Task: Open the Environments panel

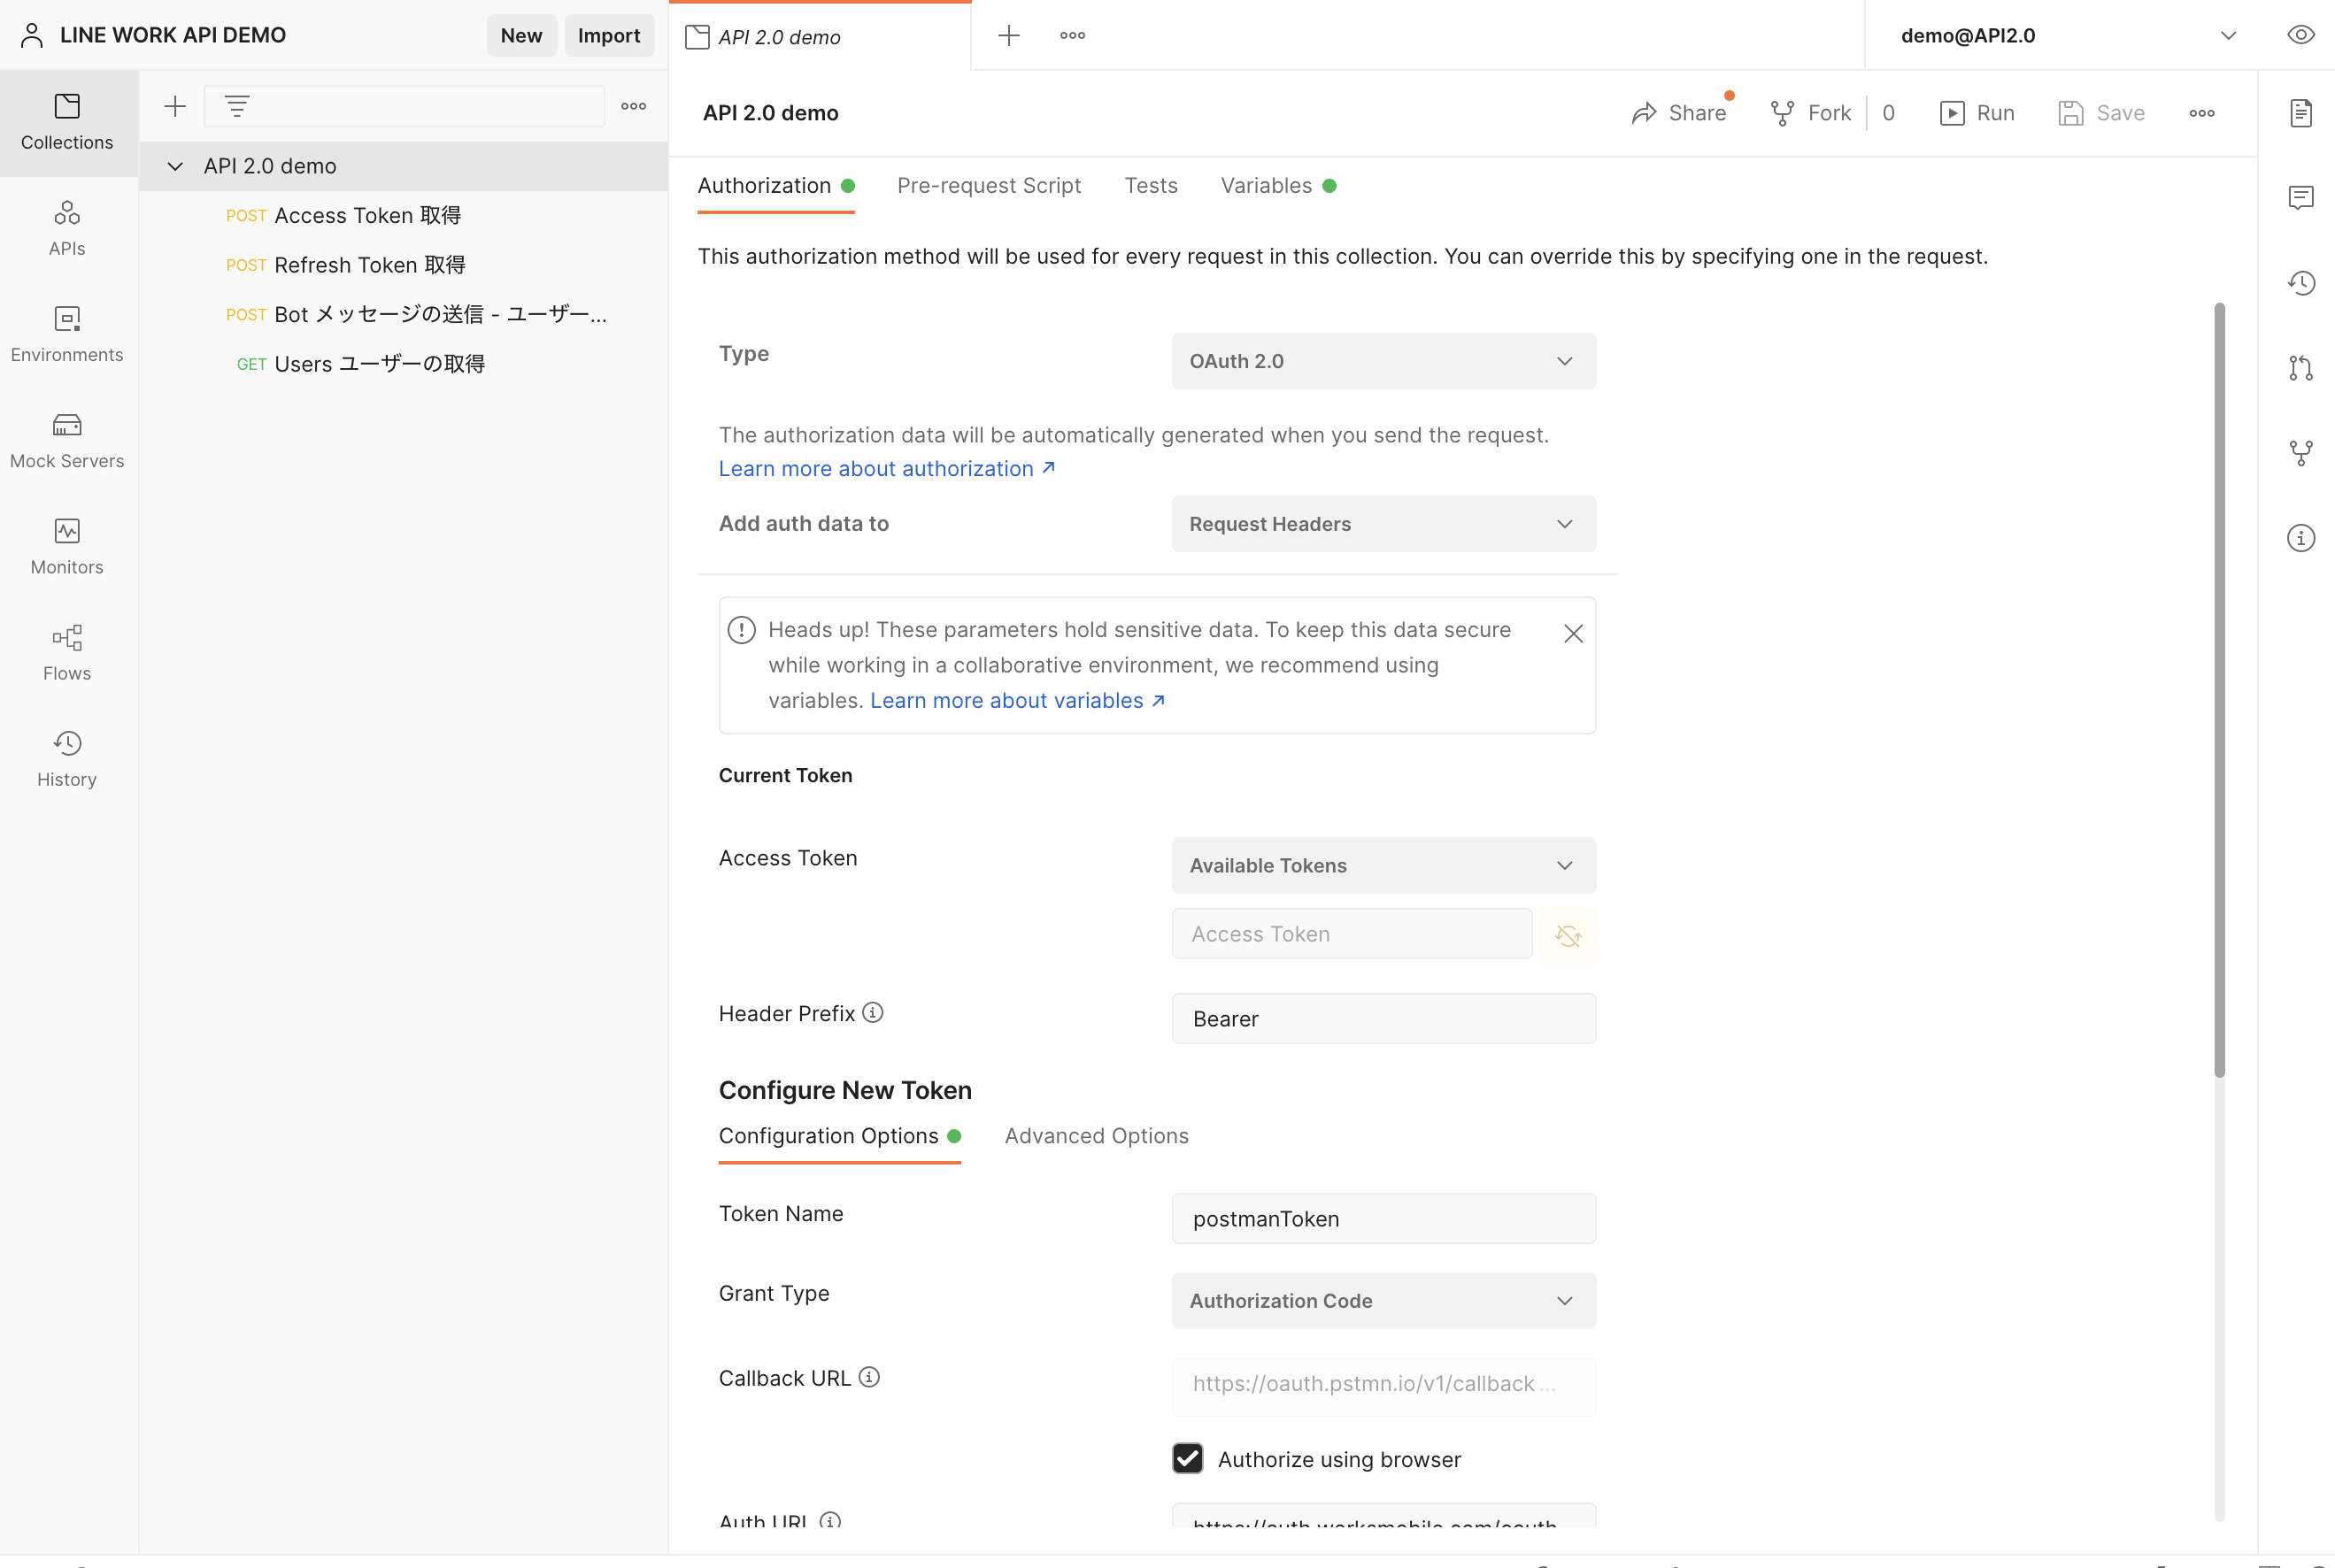Action: click(67, 334)
